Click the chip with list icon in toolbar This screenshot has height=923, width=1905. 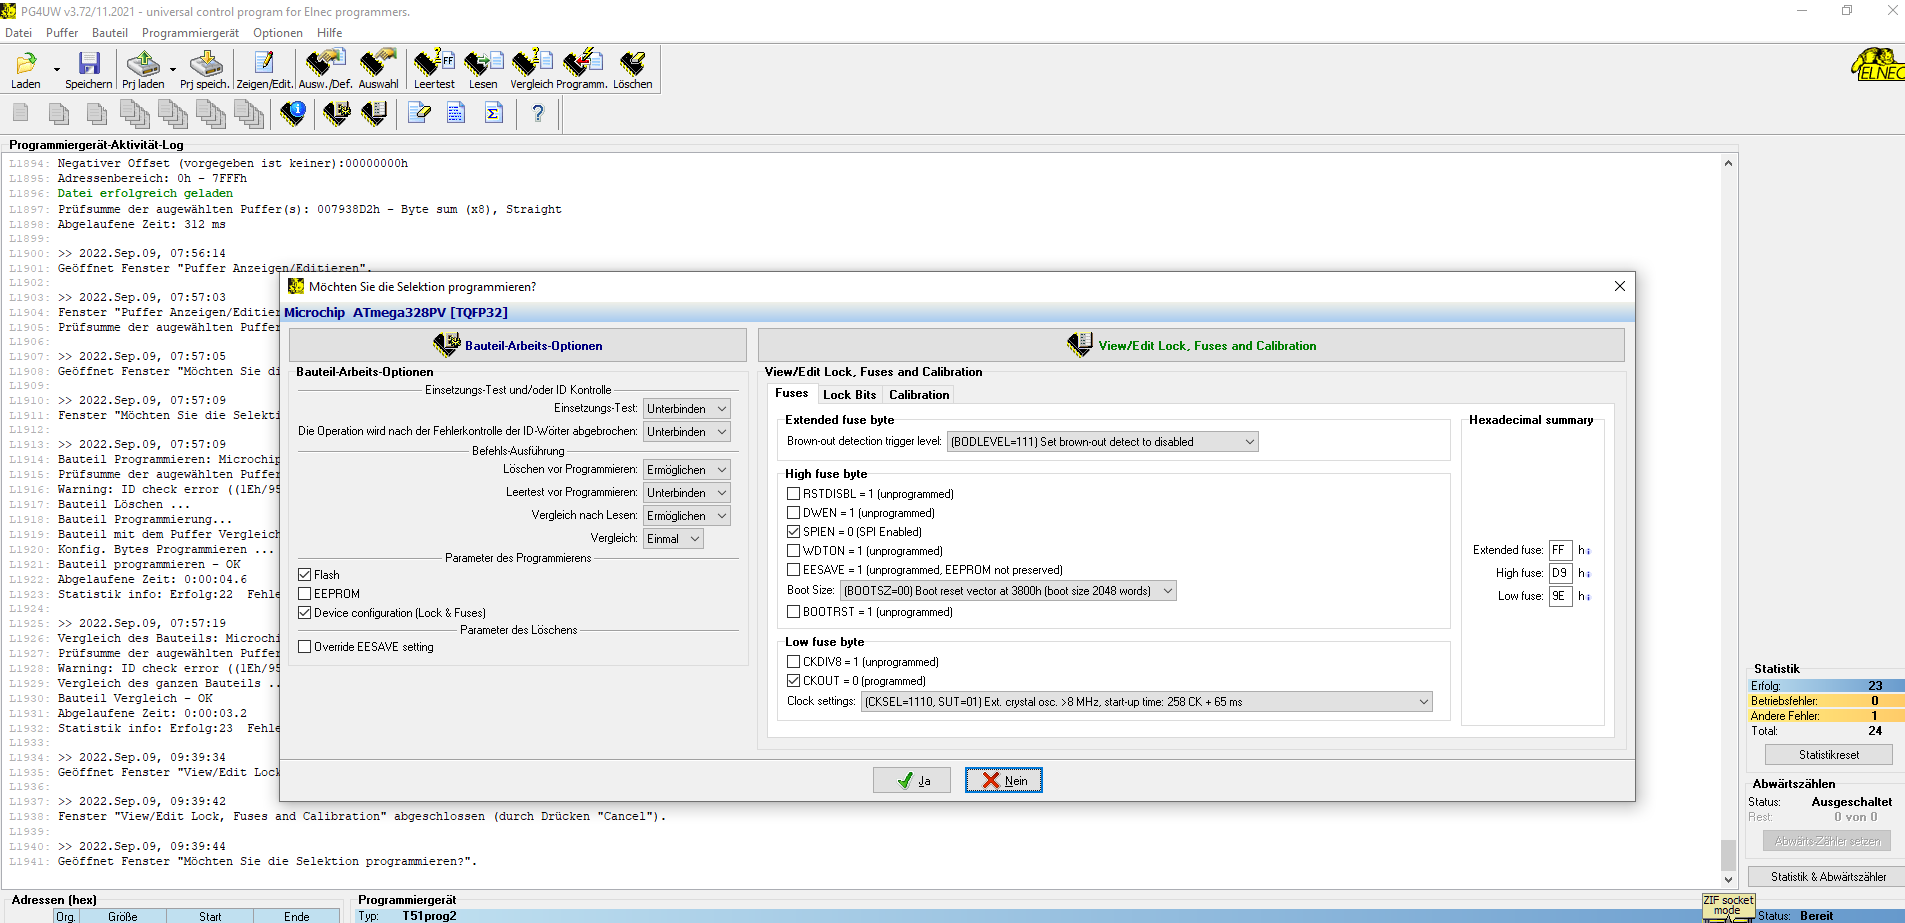point(374,113)
